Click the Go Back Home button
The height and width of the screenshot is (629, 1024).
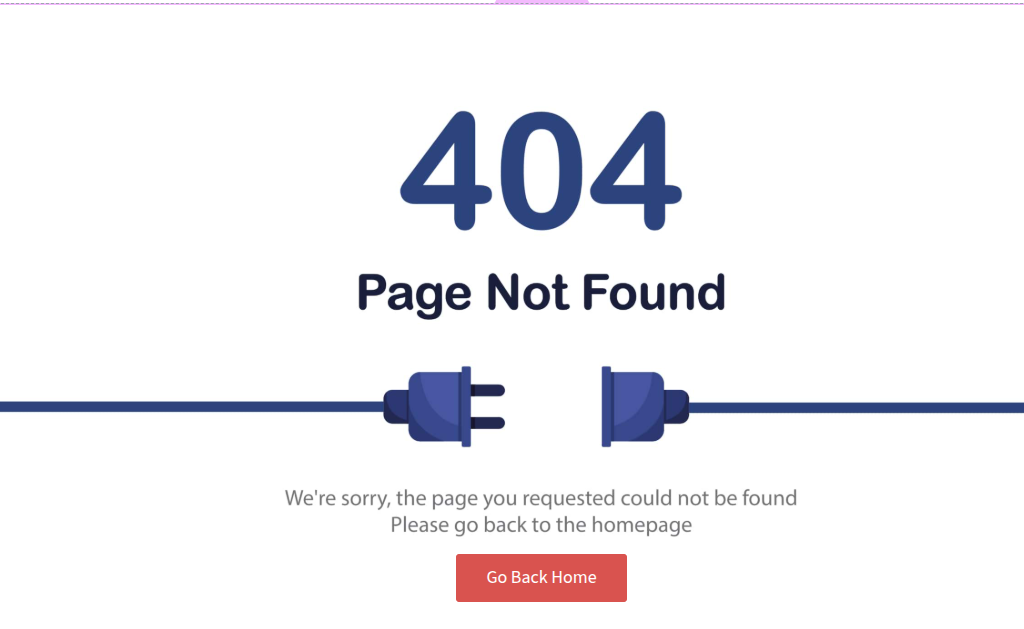click(541, 577)
